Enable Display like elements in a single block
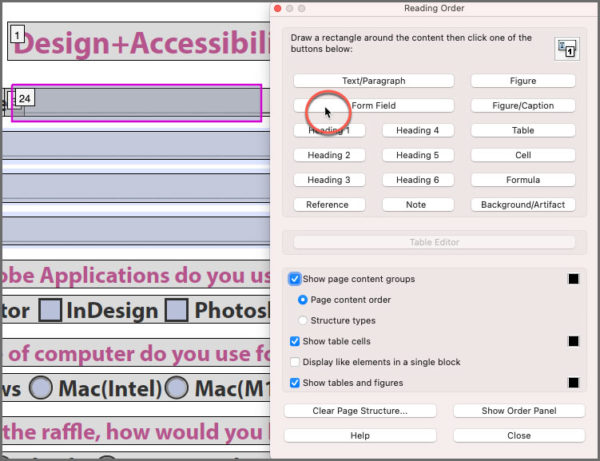This screenshot has width=600, height=461. click(295, 362)
